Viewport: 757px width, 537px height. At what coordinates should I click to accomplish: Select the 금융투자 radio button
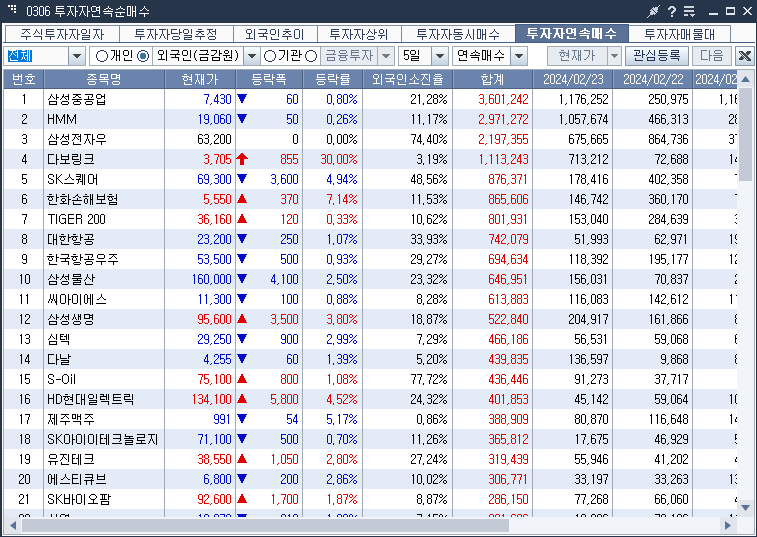[311, 56]
